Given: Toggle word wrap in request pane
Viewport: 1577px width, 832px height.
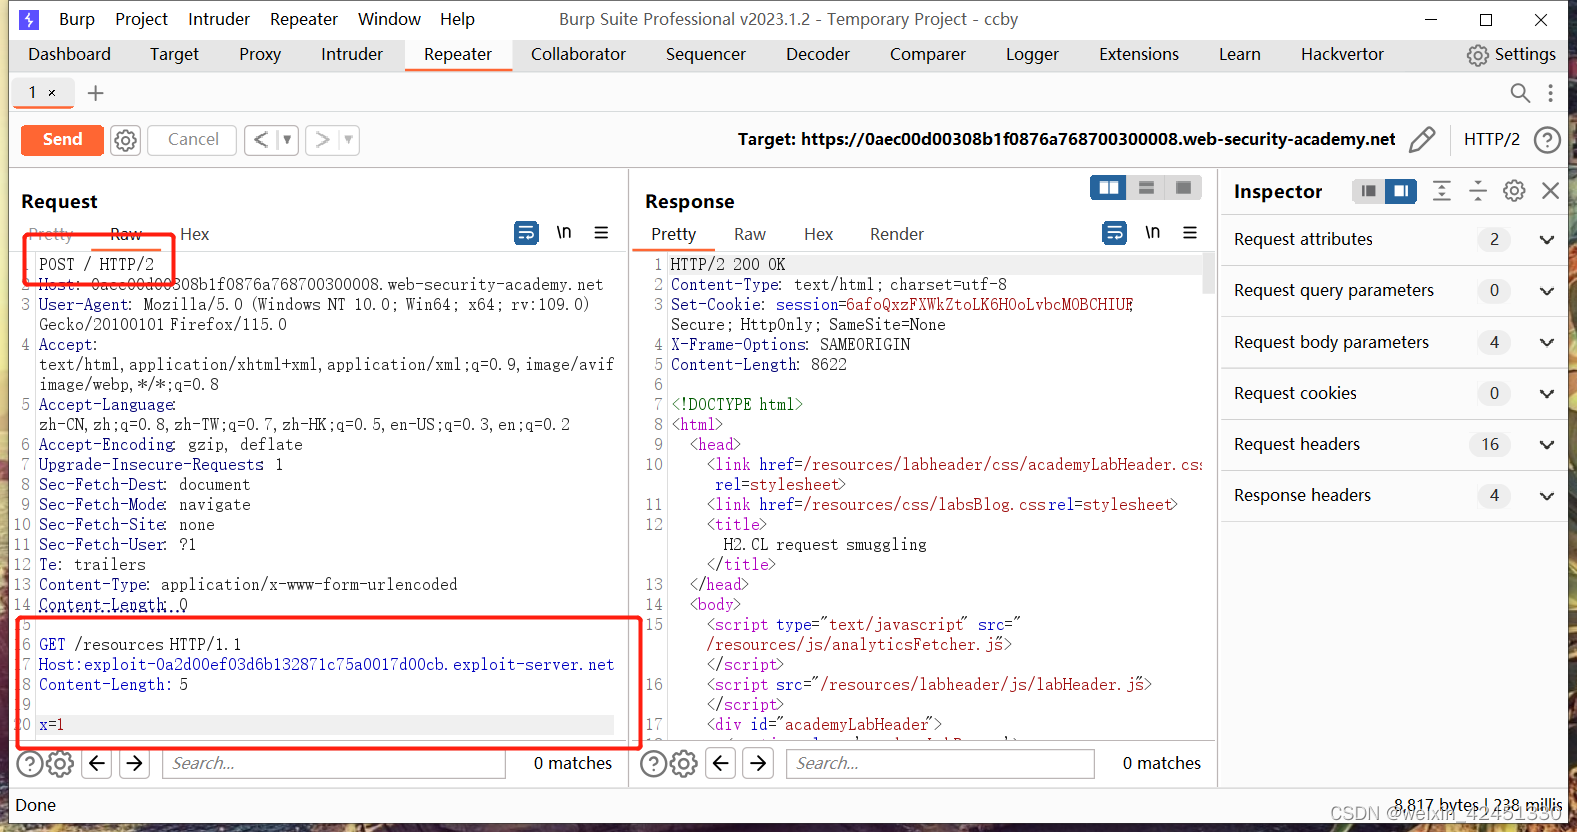Looking at the screenshot, I should click(x=526, y=233).
